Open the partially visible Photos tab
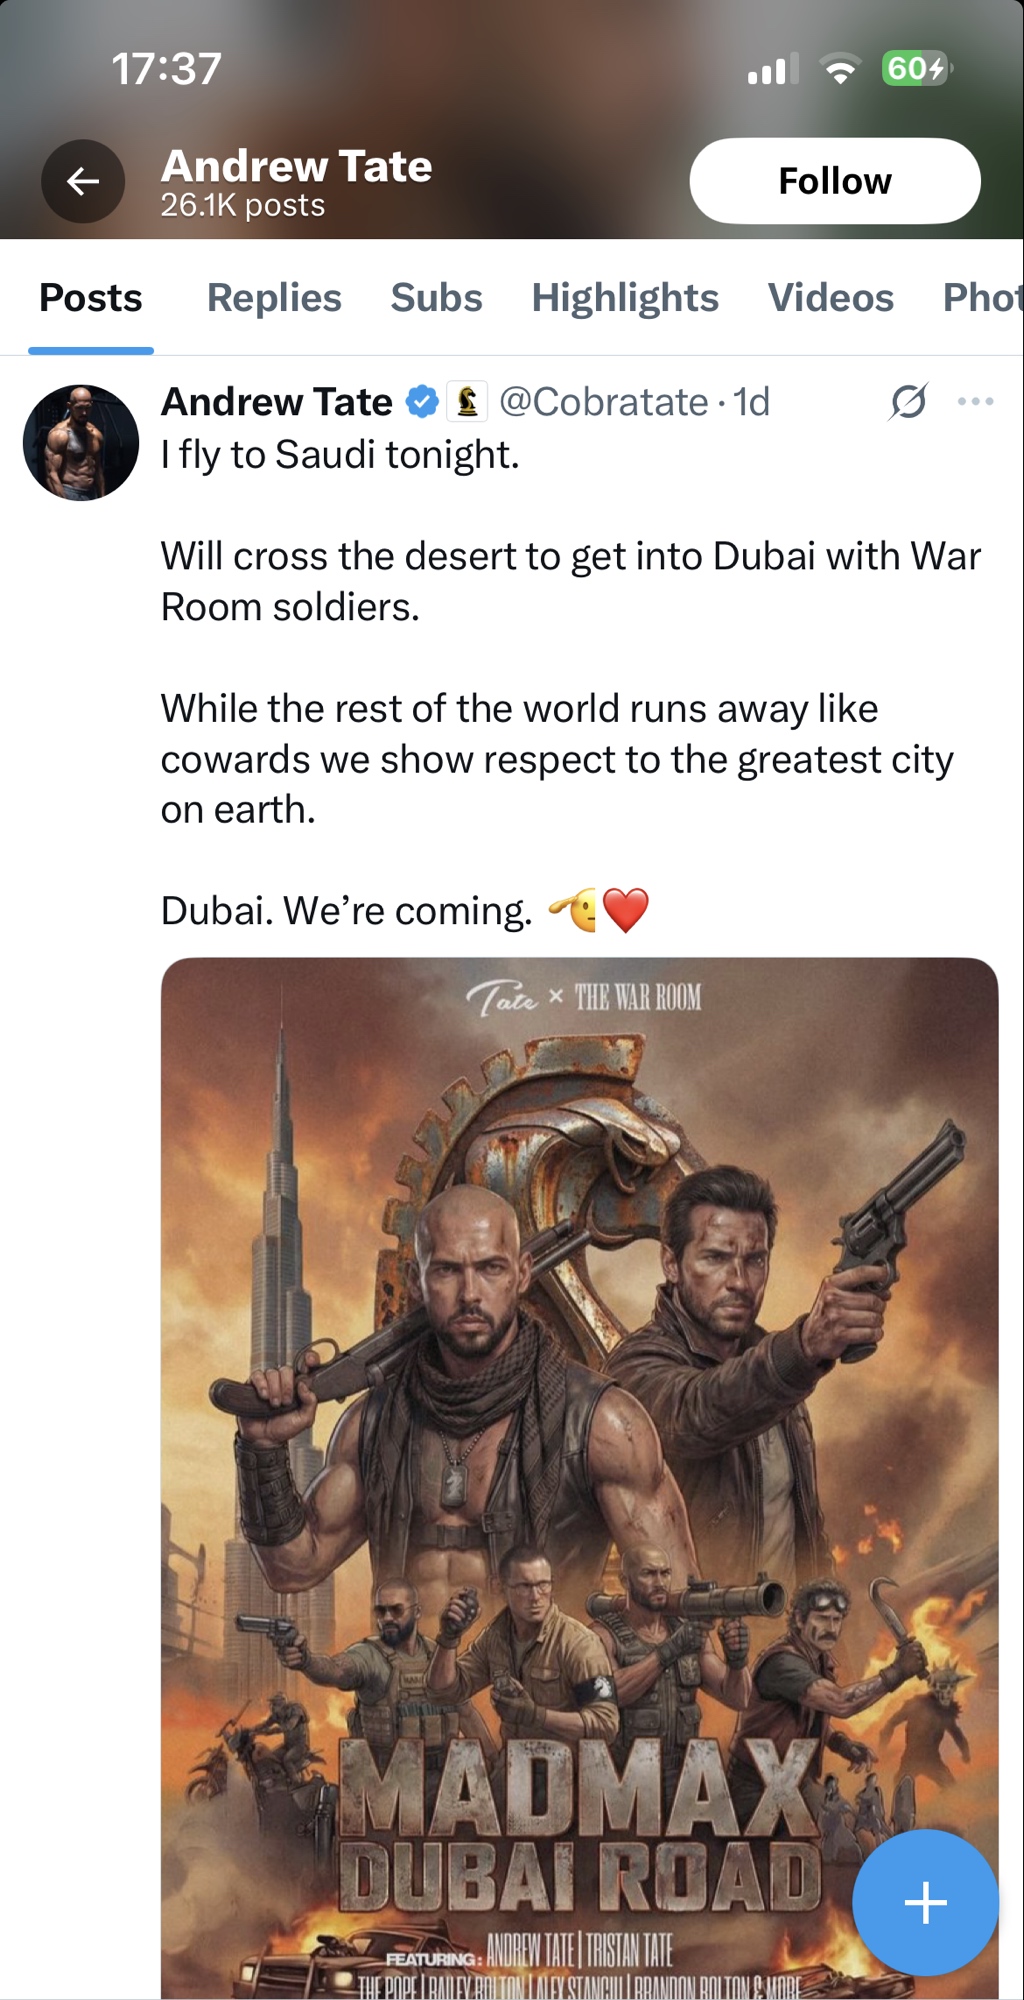The width and height of the screenshot is (1024, 2000). [983, 298]
